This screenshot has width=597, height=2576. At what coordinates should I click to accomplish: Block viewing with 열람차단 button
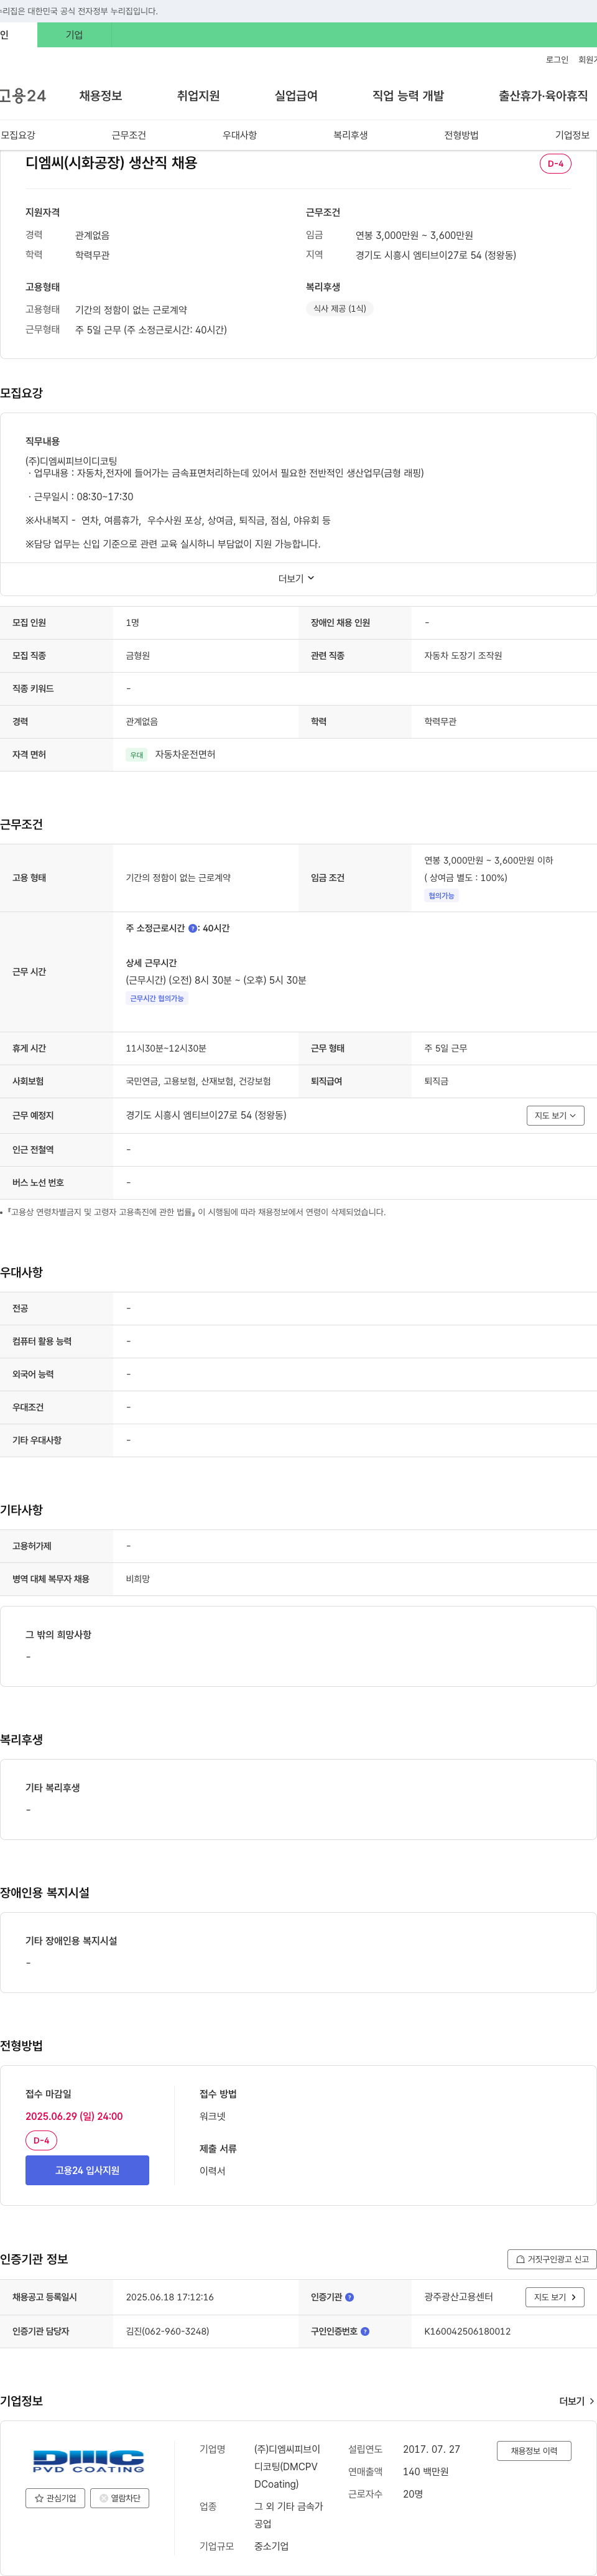pyautogui.click(x=119, y=2498)
